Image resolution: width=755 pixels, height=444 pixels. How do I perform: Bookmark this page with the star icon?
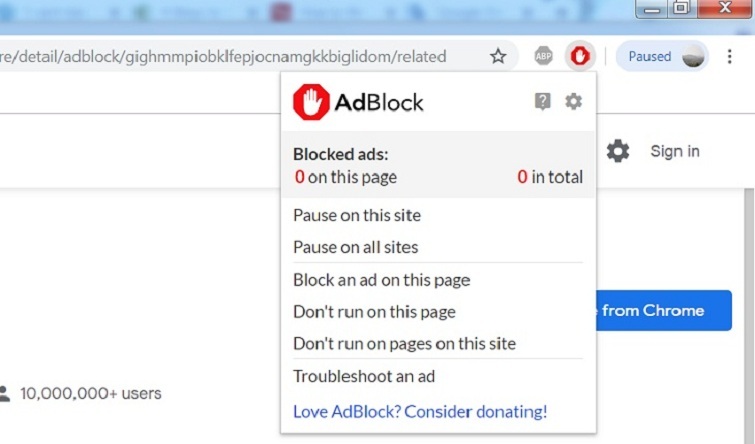coord(498,56)
